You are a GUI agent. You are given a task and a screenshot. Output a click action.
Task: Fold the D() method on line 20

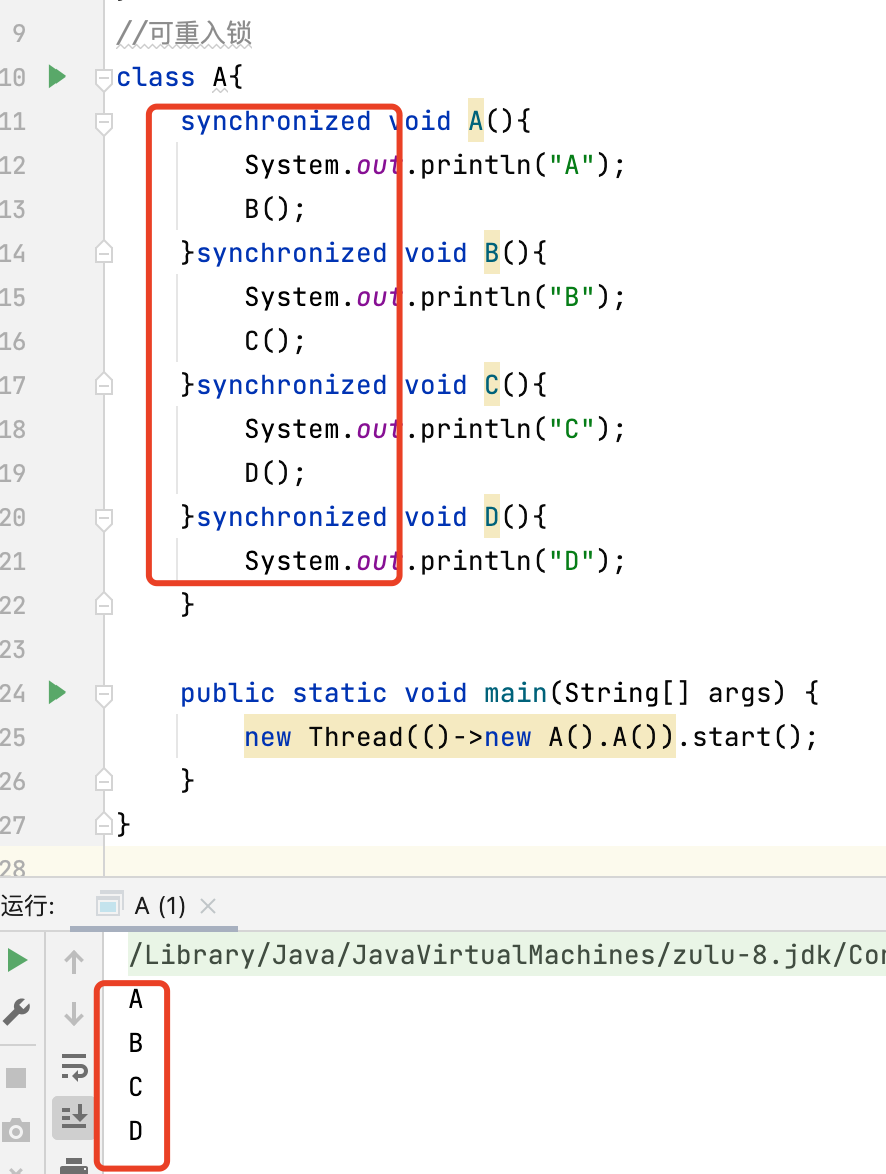[x=103, y=518]
